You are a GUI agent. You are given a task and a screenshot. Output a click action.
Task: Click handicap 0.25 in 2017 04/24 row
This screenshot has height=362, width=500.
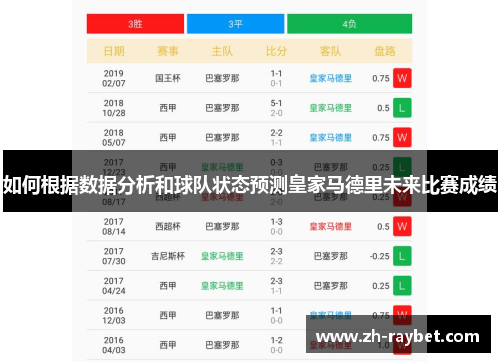(381, 286)
